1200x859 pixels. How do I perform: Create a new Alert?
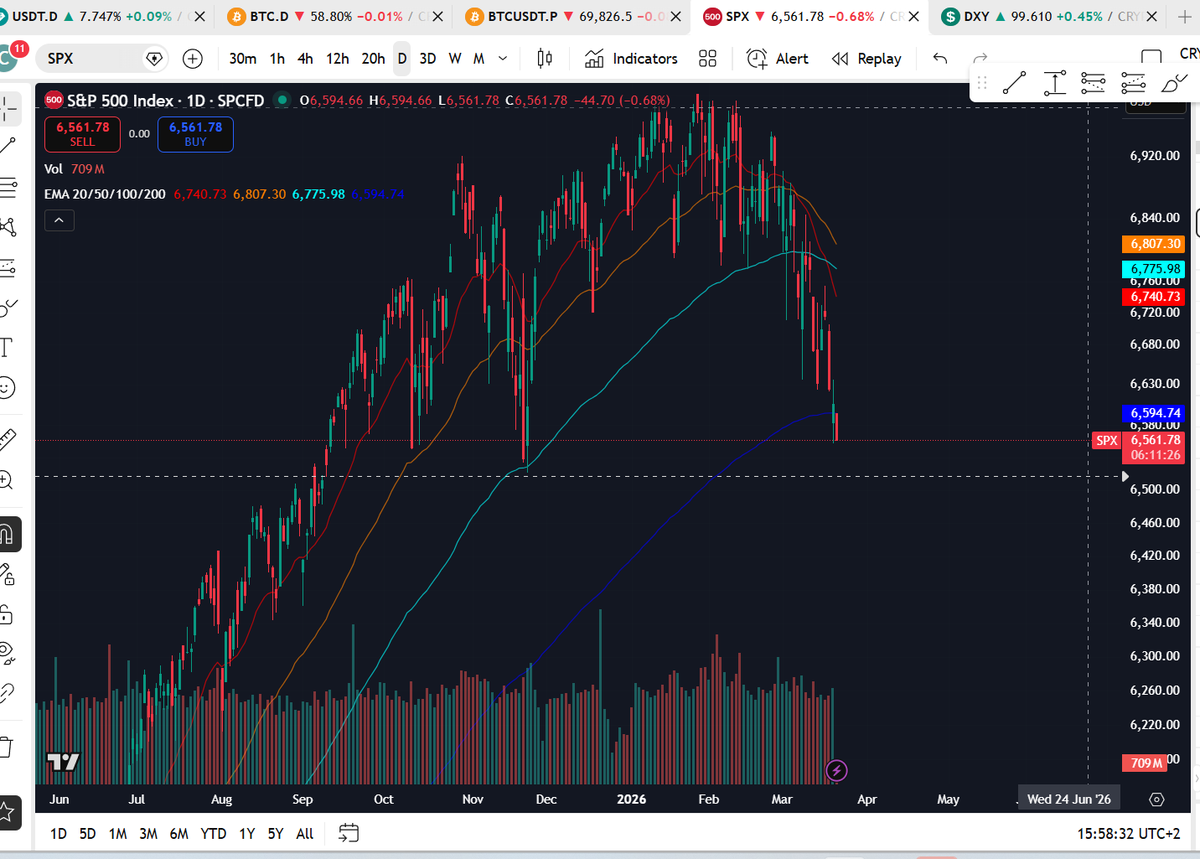pyautogui.click(x=777, y=59)
